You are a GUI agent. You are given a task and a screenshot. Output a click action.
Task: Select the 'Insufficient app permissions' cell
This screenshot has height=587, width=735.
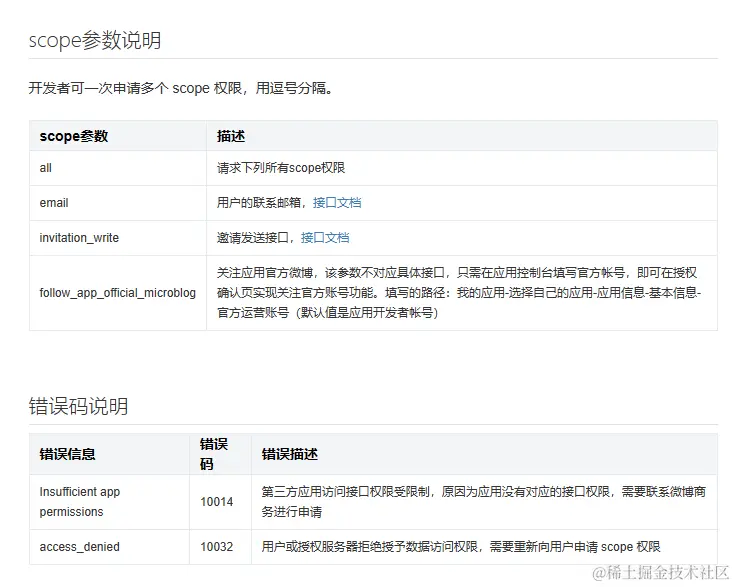(109, 502)
